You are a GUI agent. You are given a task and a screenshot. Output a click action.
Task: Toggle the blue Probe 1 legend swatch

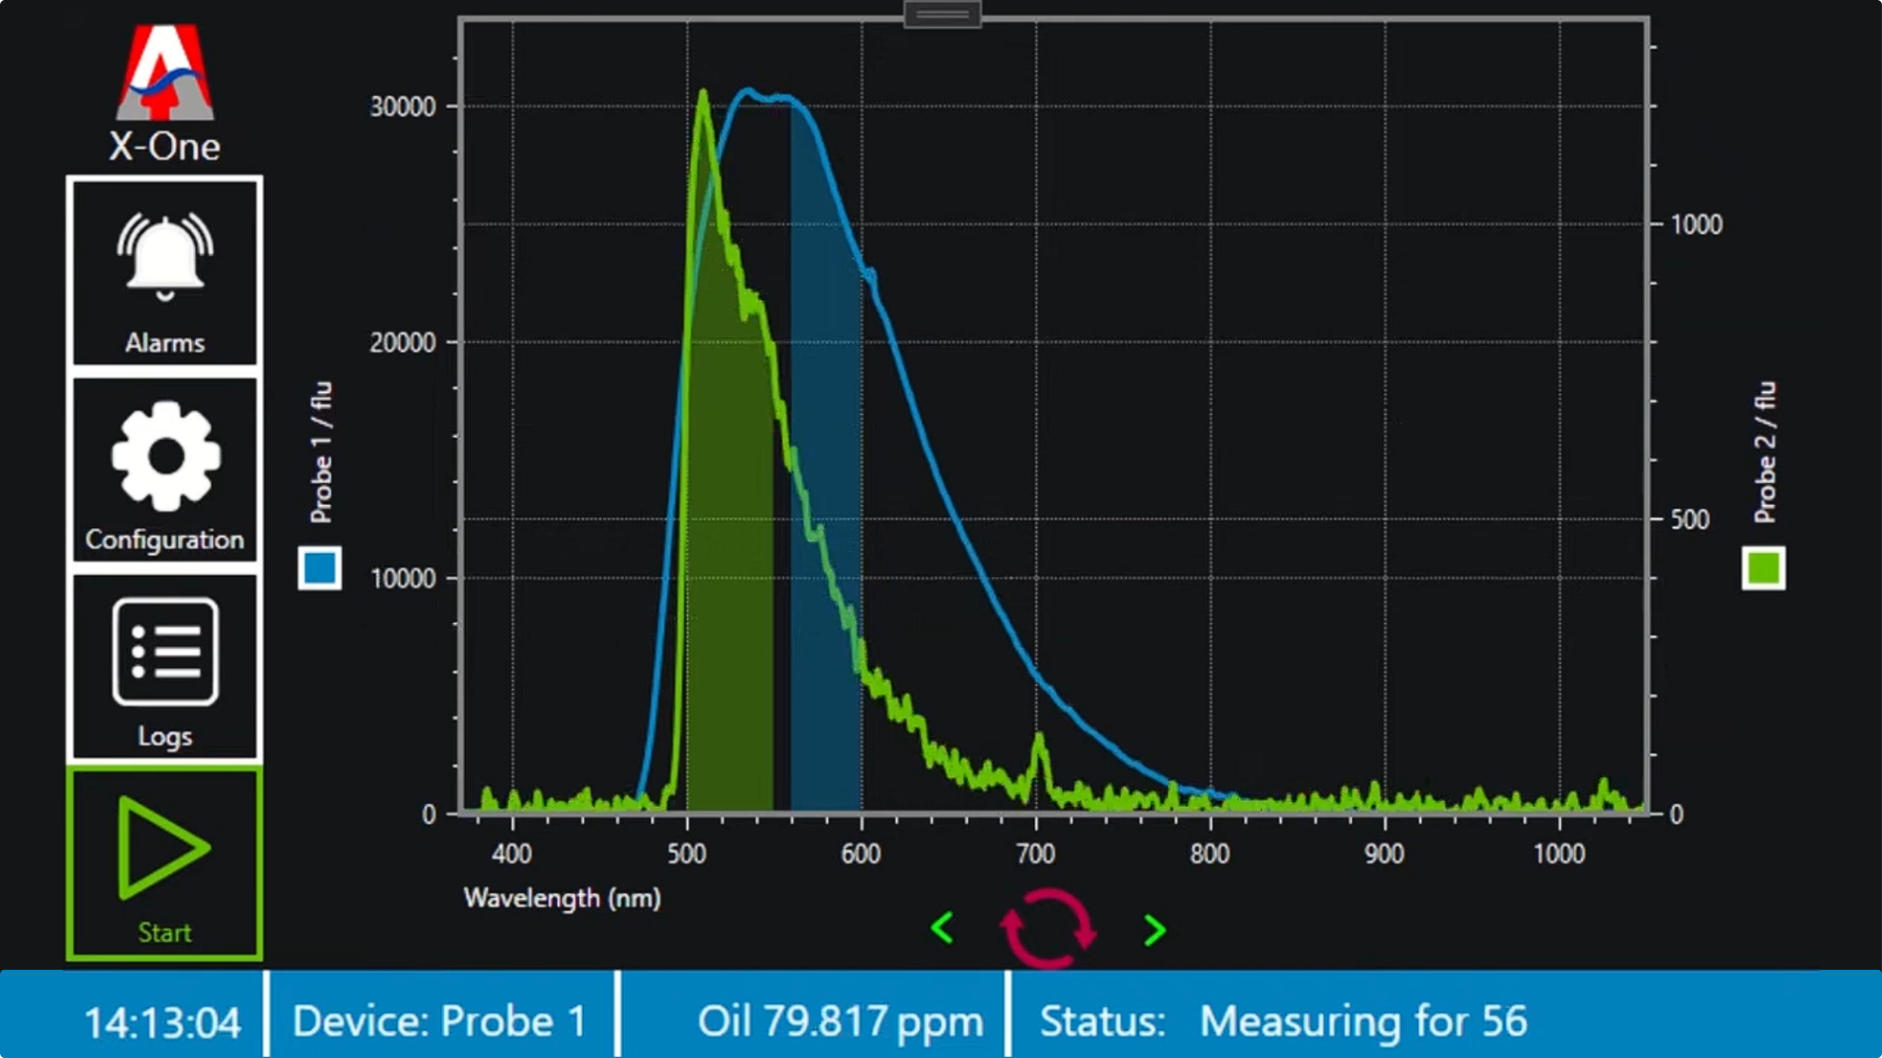[x=320, y=568]
